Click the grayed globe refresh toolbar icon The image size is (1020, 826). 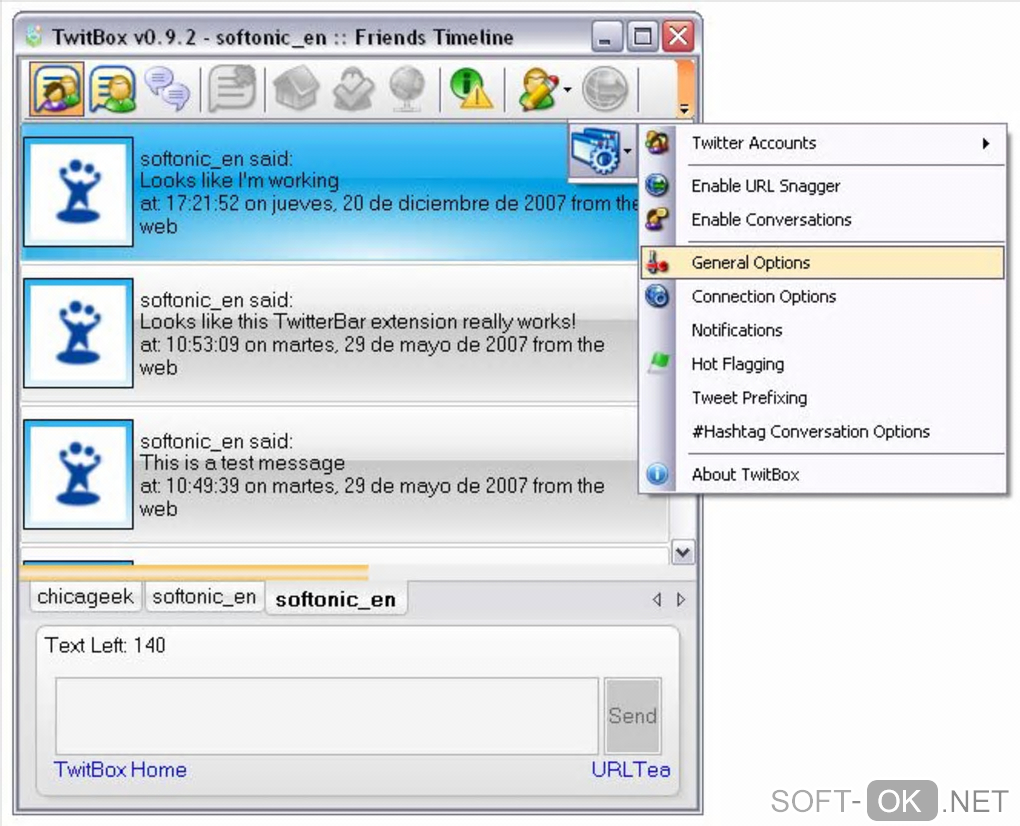click(605, 89)
